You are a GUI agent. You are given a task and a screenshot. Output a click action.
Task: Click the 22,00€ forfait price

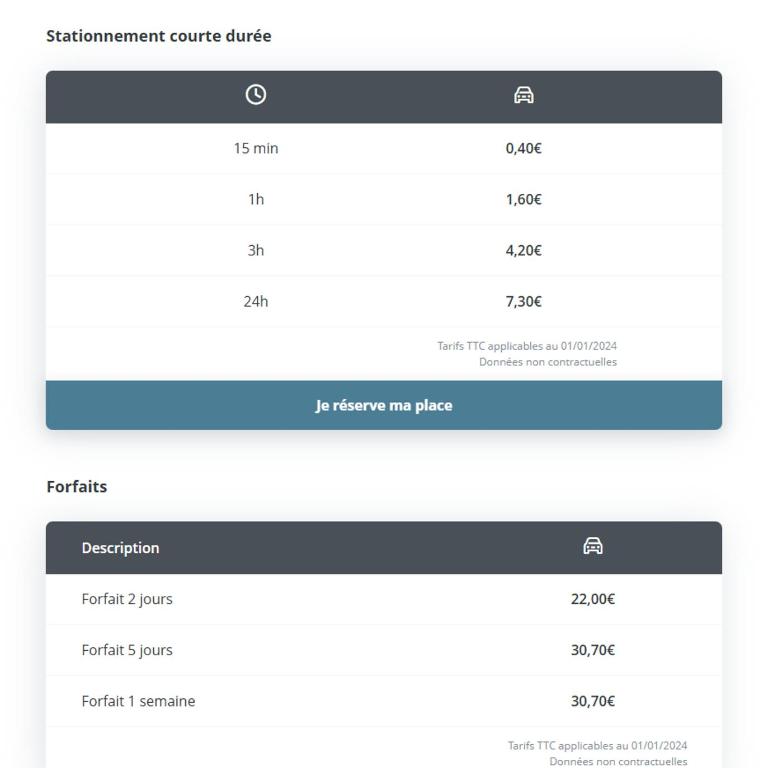tap(593, 599)
